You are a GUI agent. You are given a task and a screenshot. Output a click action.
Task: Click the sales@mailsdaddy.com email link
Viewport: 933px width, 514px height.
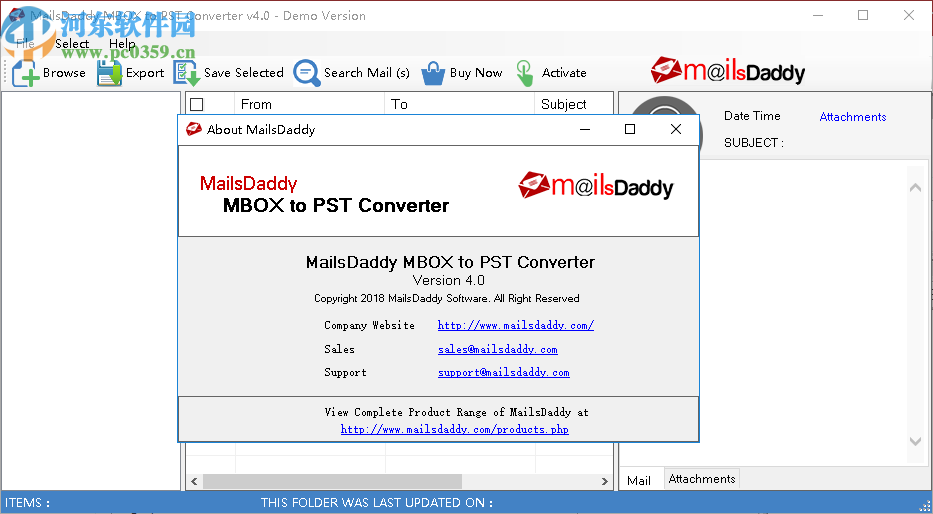[497, 349]
